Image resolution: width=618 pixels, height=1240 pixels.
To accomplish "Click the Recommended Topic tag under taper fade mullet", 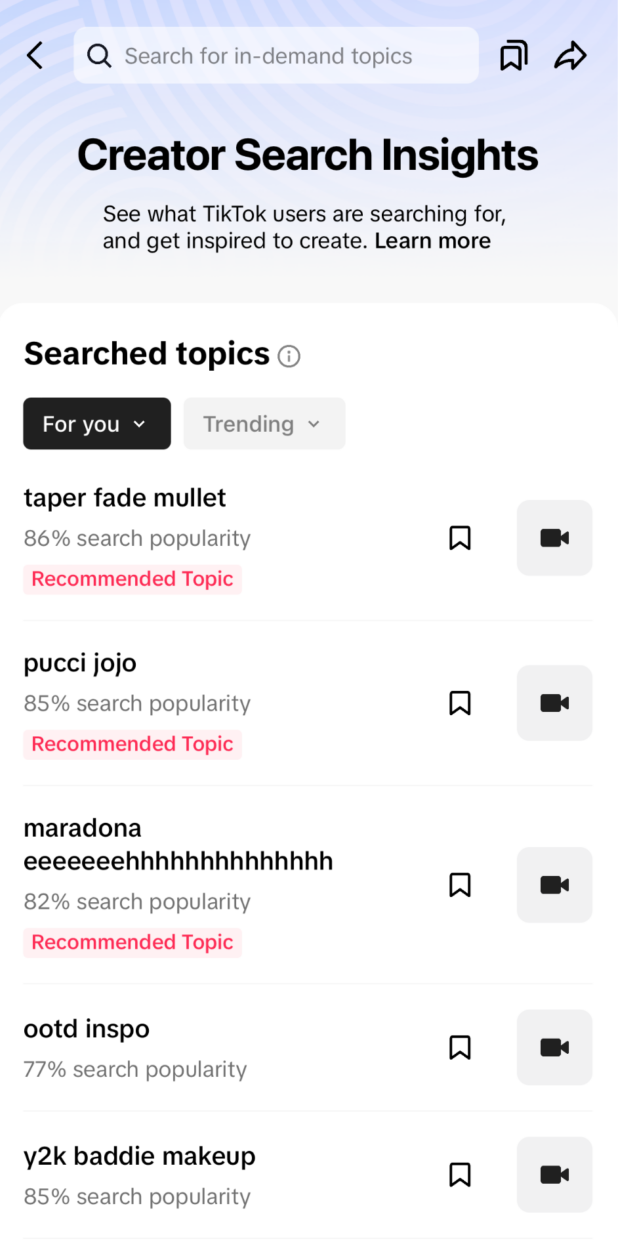I will click(132, 579).
